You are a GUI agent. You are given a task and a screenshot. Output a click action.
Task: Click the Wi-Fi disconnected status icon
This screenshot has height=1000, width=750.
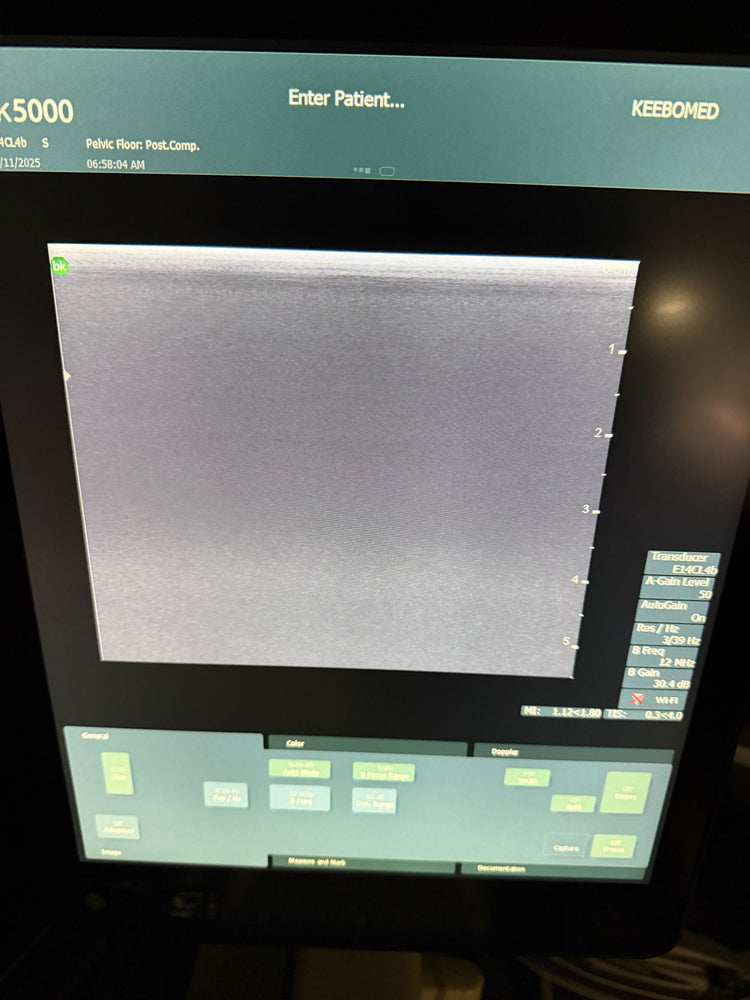tap(637, 700)
